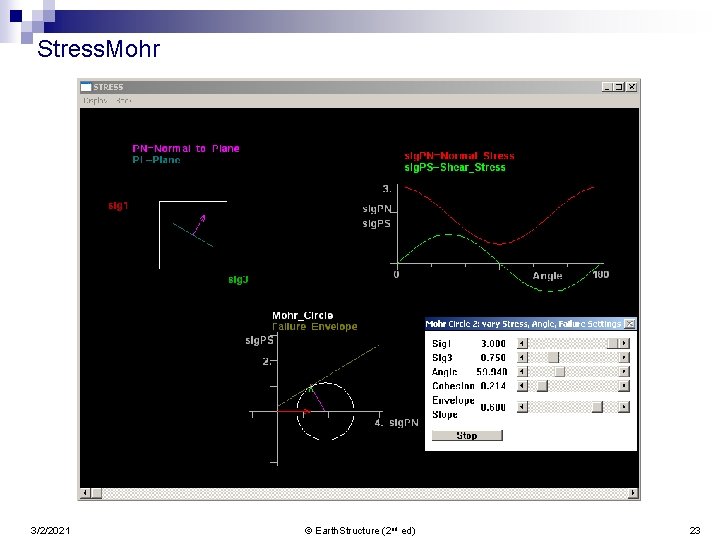Click the Cohesion slider thumb

(x=542, y=386)
